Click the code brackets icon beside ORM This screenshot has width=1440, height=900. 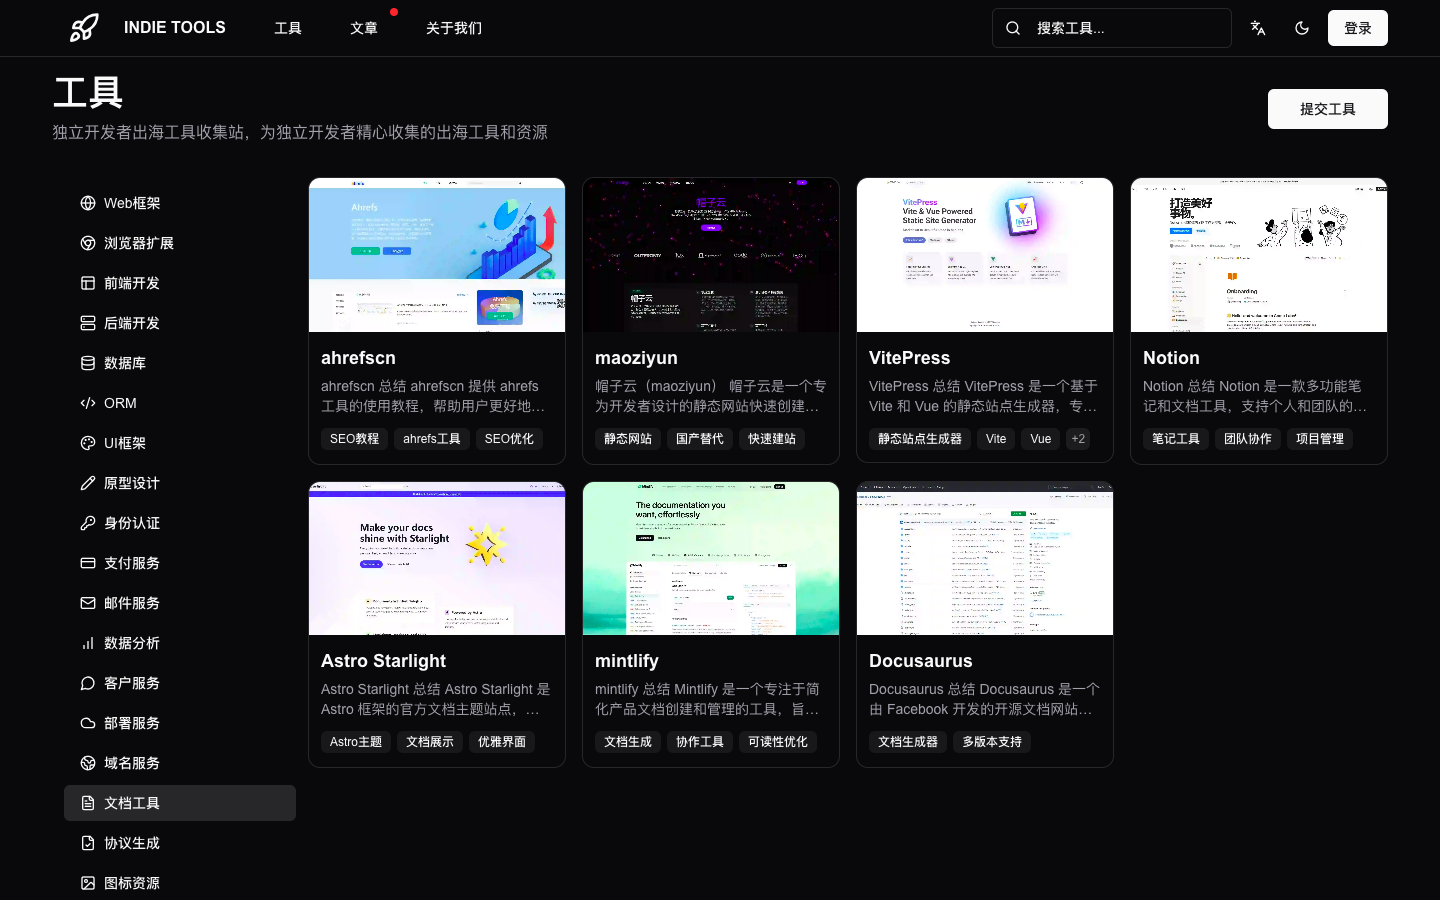click(88, 403)
